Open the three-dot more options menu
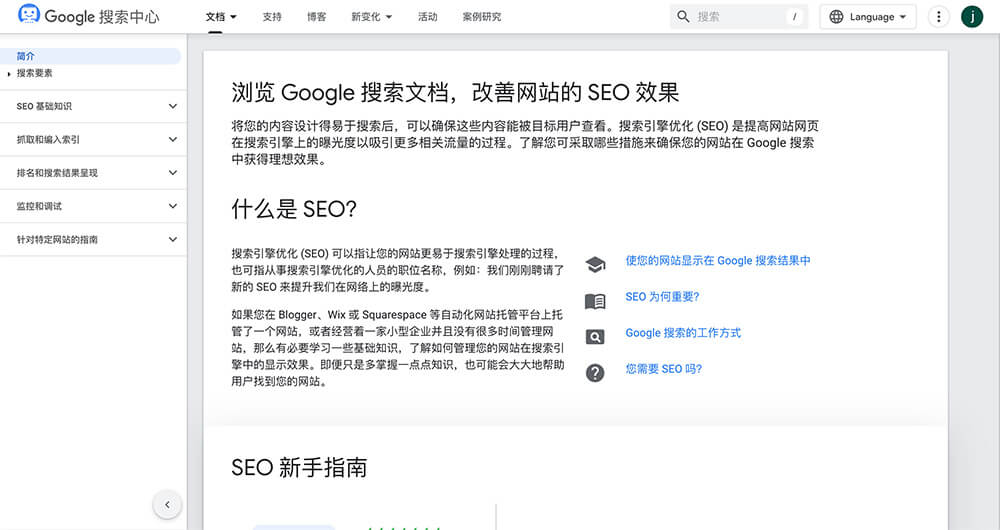The width and height of the screenshot is (1000, 530). pos(938,17)
